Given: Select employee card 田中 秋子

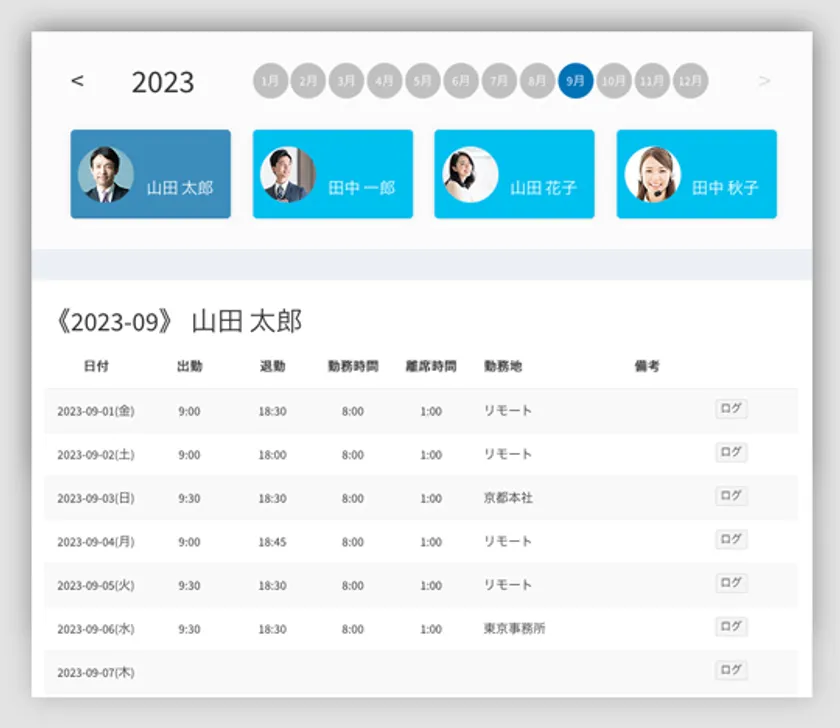Looking at the screenshot, I should [696, 174].
